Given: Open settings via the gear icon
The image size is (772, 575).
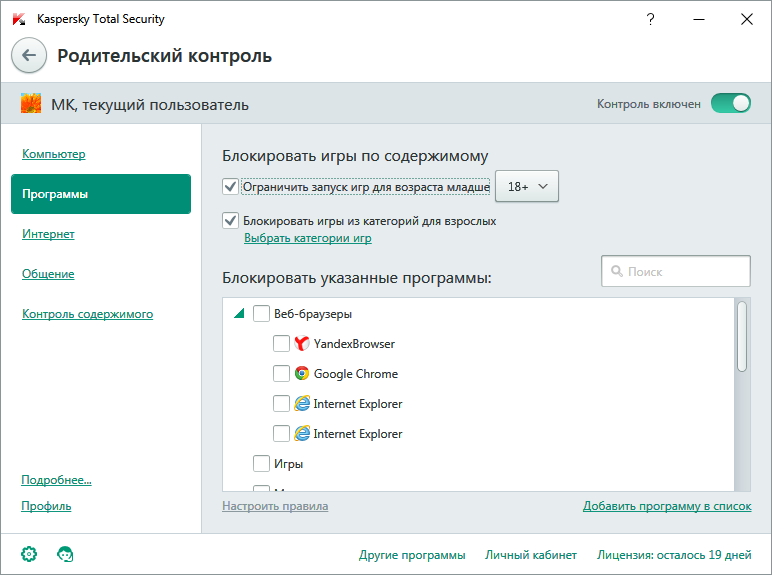Looking at the screenshot, I should pyautogui.click(x=29, y=554).
